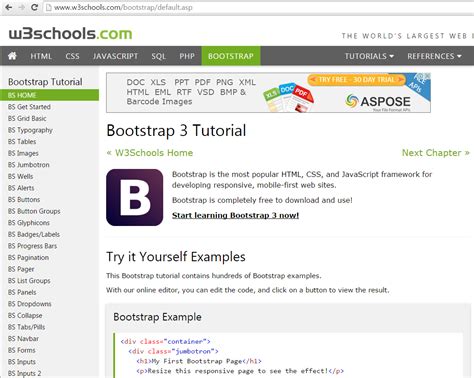Click the w3schools.com logo

click(70, 34)
